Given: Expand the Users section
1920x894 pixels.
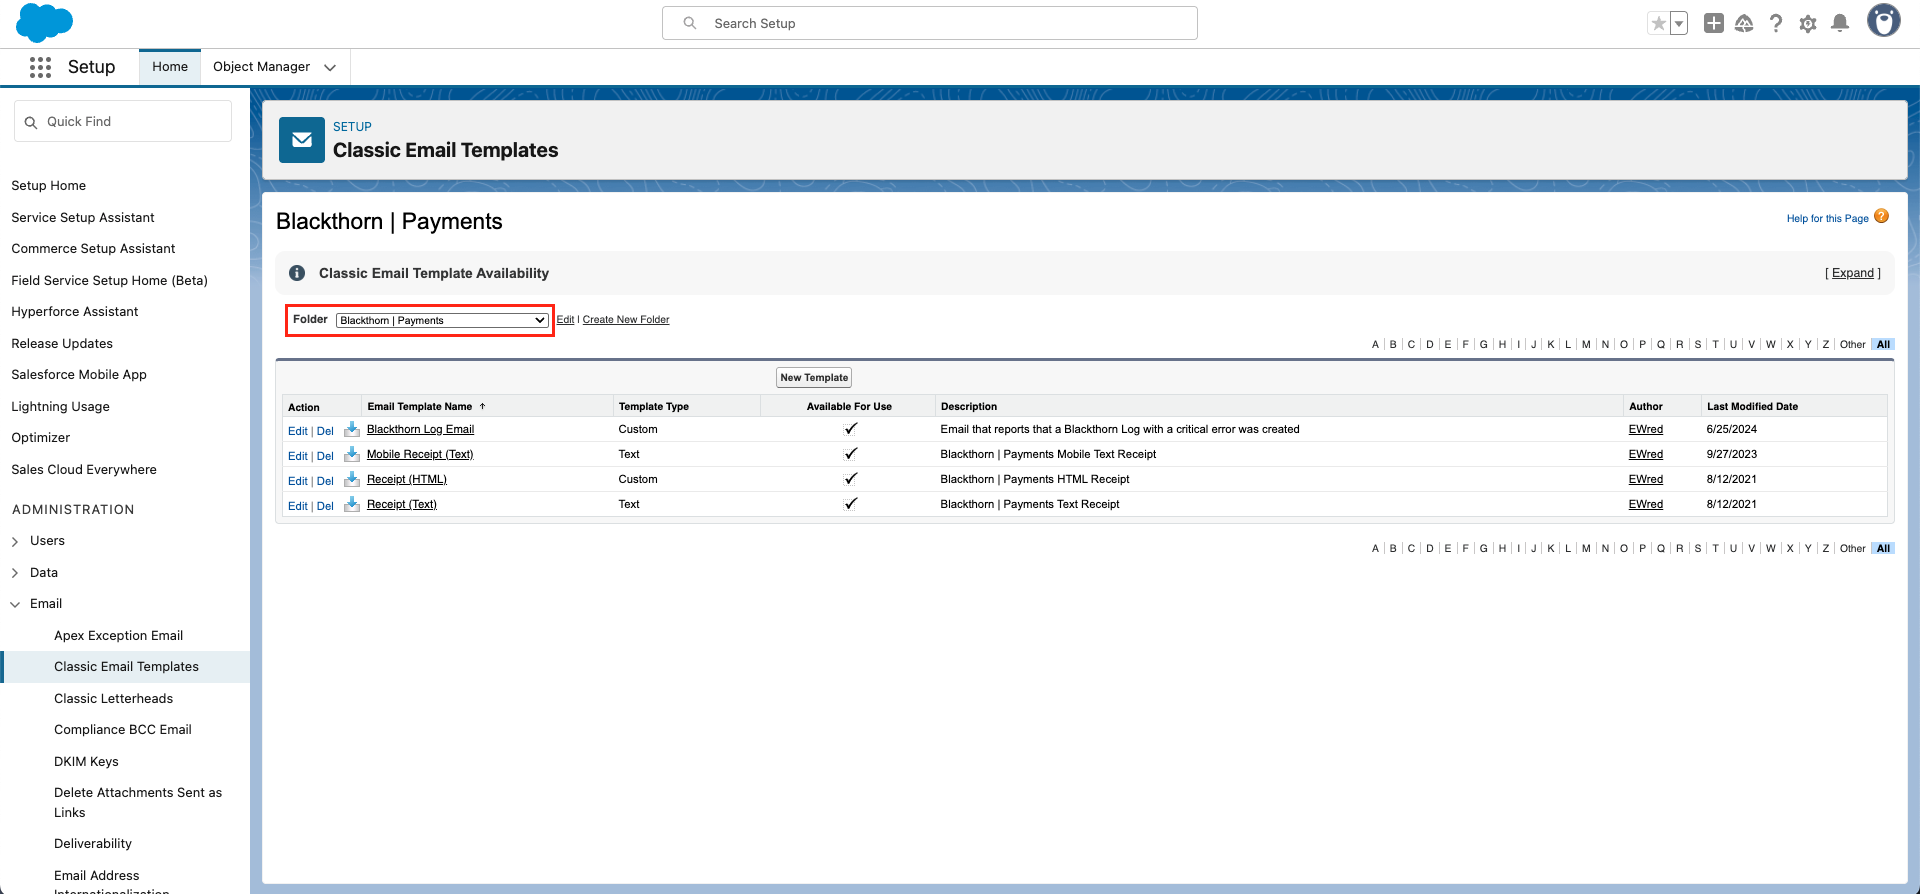Looking at the screenshot, I should 15,541.
